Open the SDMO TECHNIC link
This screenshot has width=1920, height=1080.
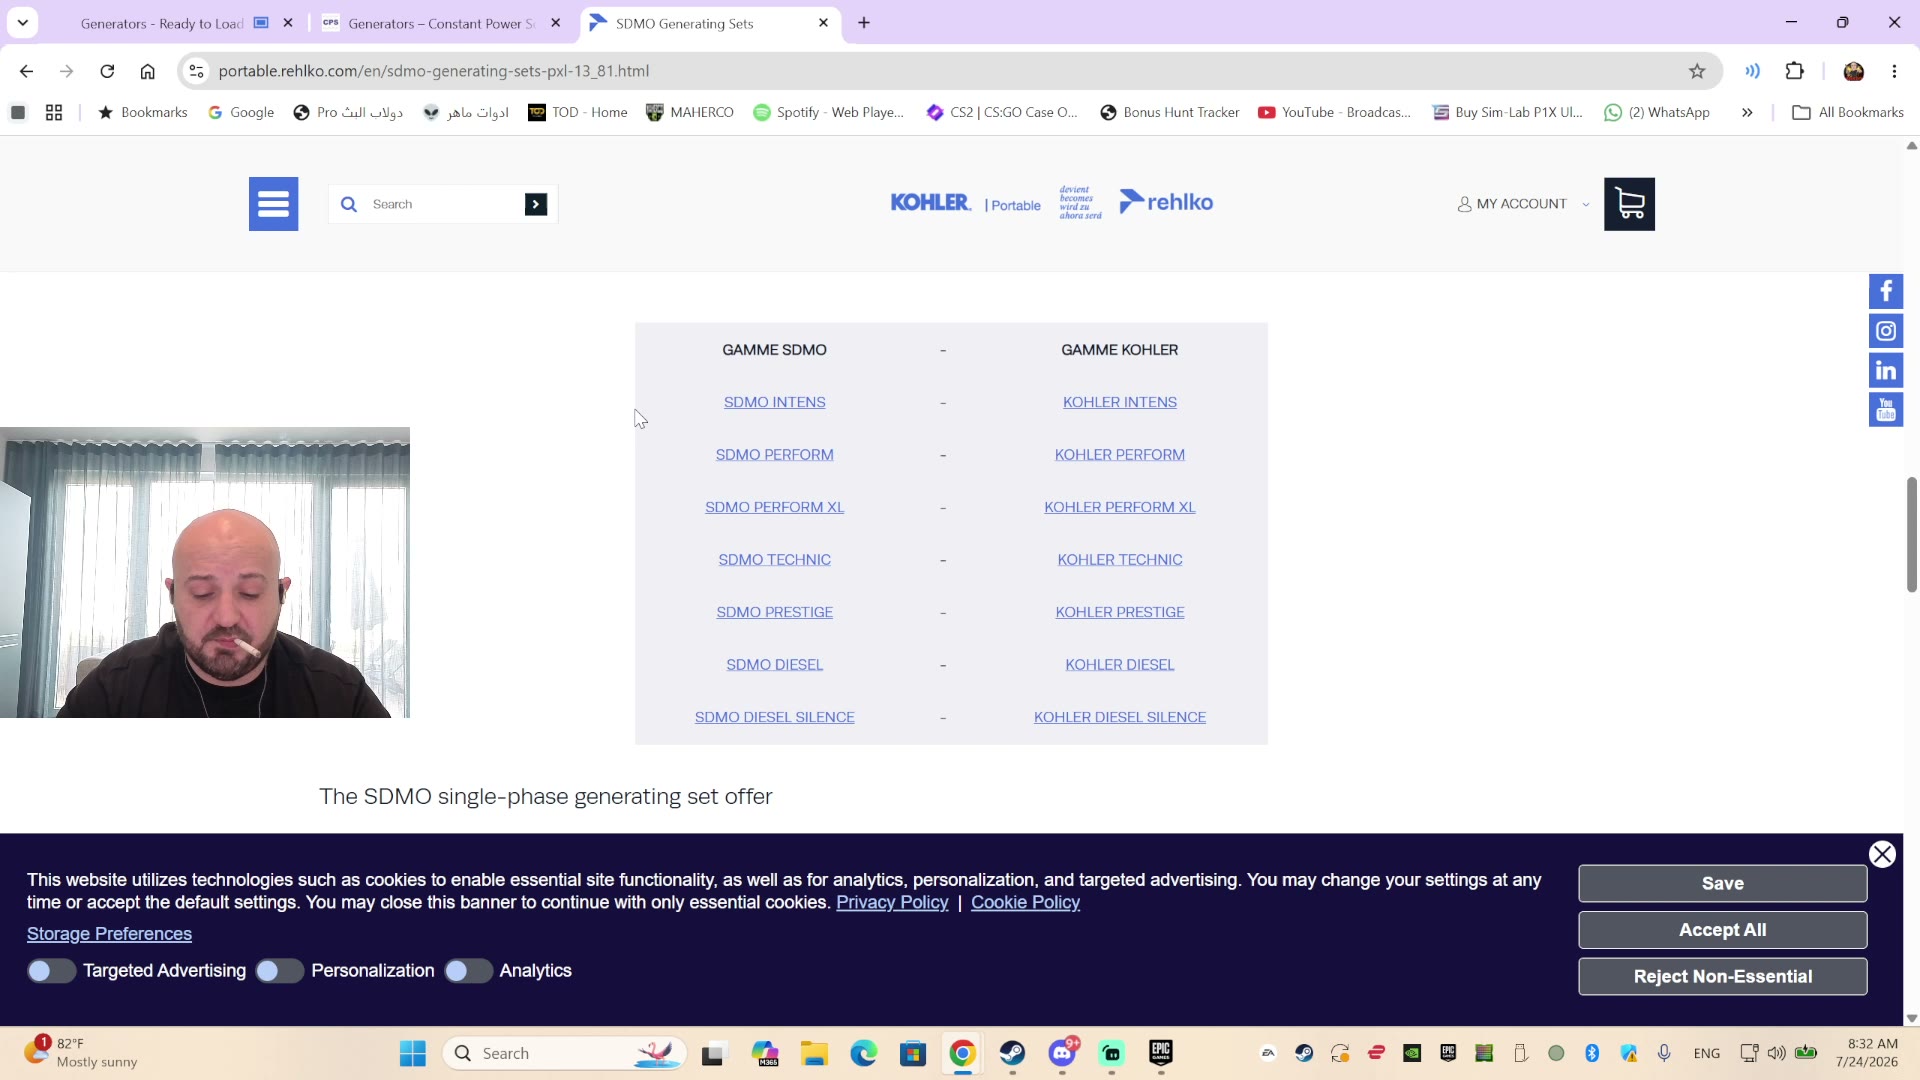coord(775,560)
